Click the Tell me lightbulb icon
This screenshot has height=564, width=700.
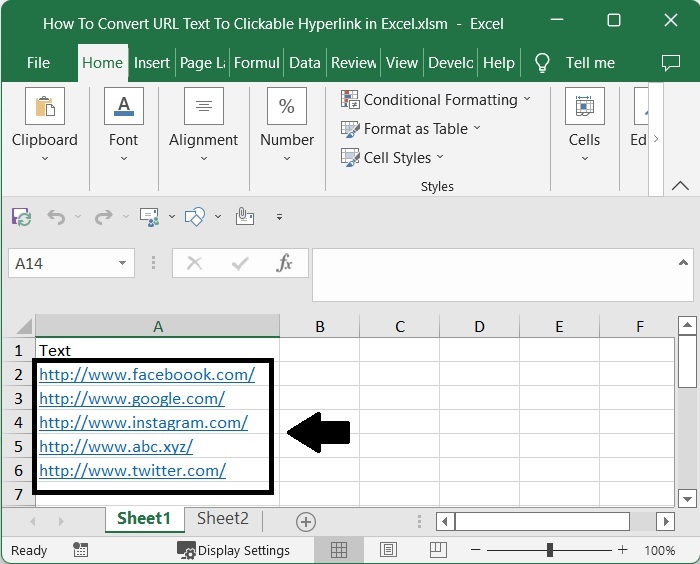pyautogui.click(x=542, y=62)
